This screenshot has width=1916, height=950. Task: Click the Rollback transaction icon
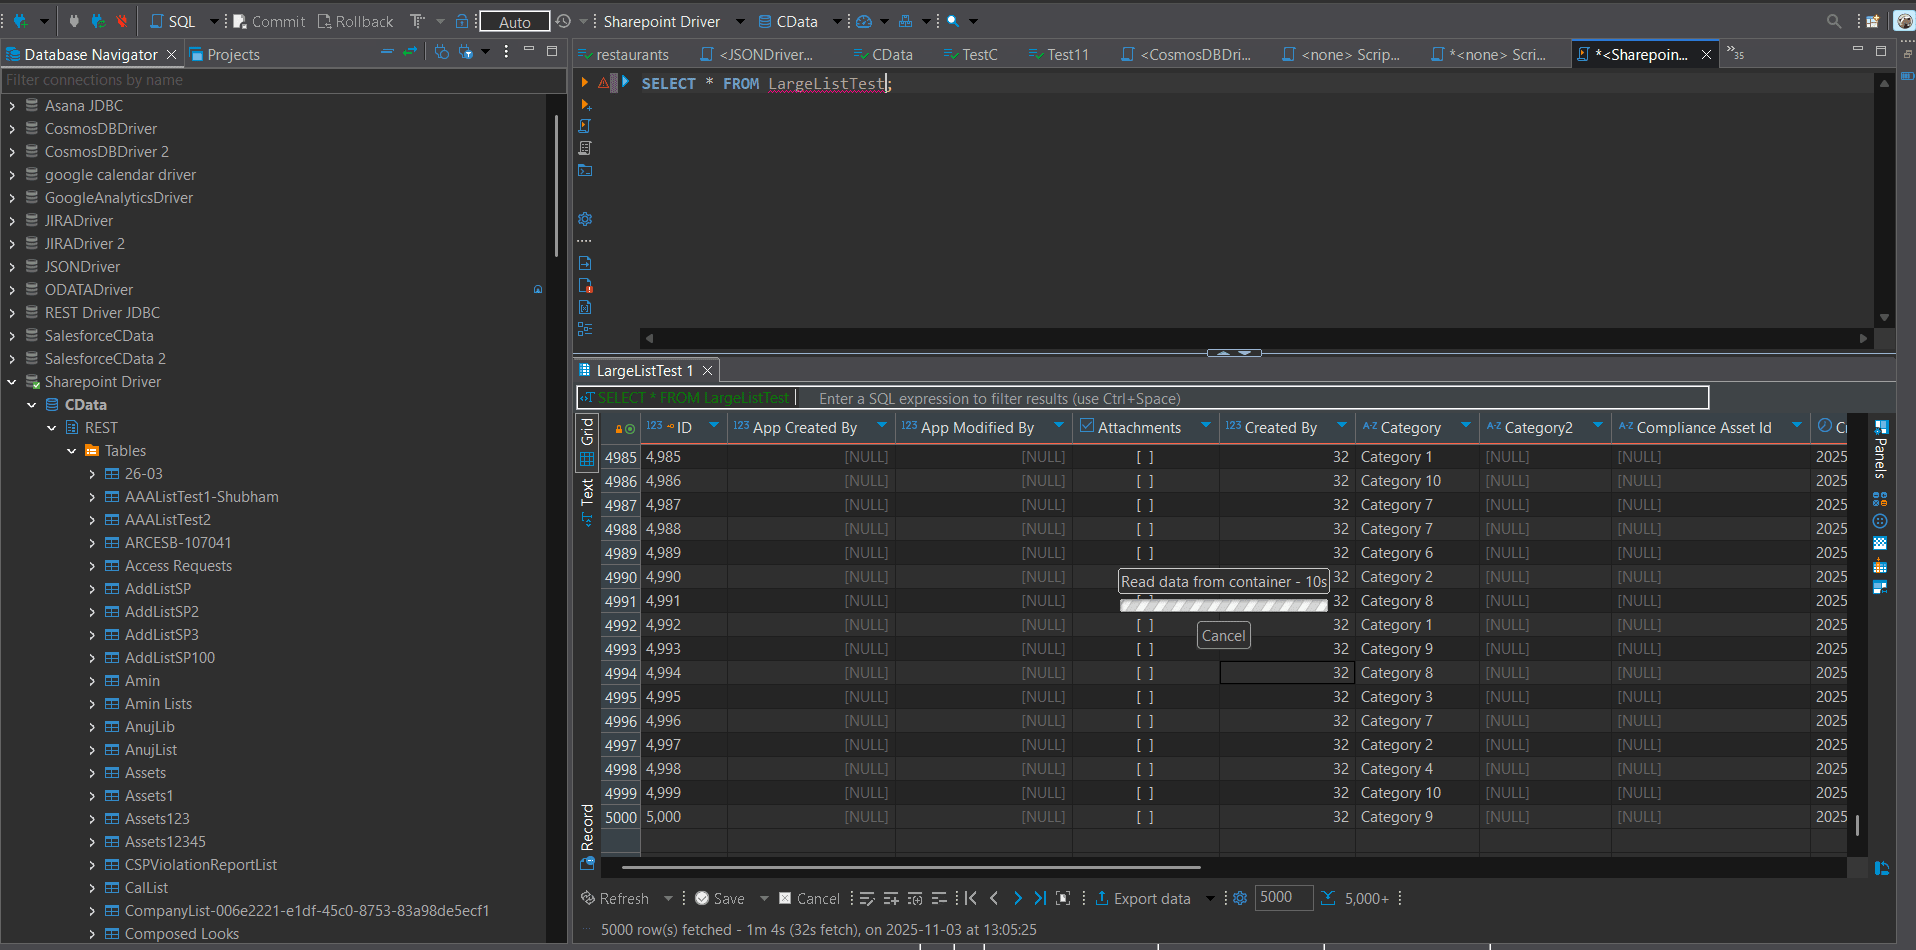[324, 21]
